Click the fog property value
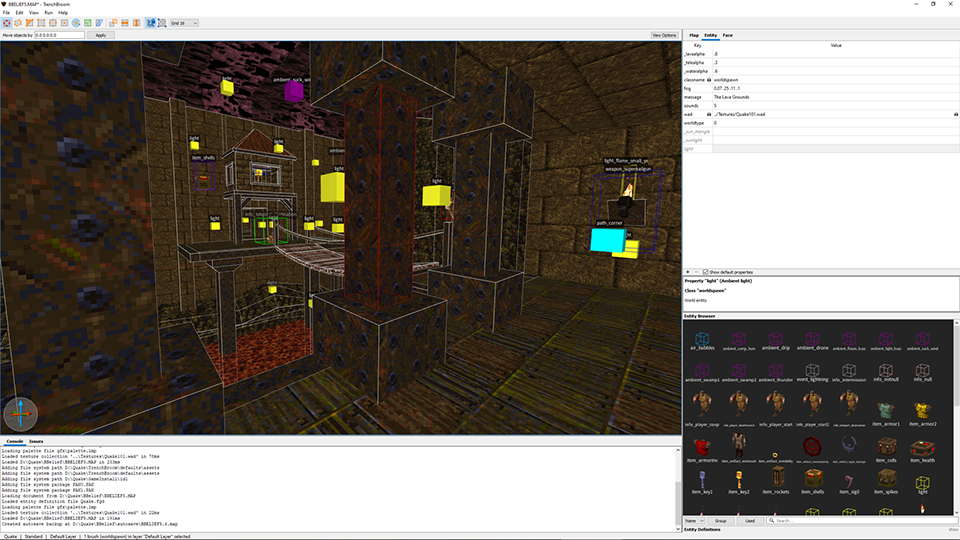 pos(727,88)
